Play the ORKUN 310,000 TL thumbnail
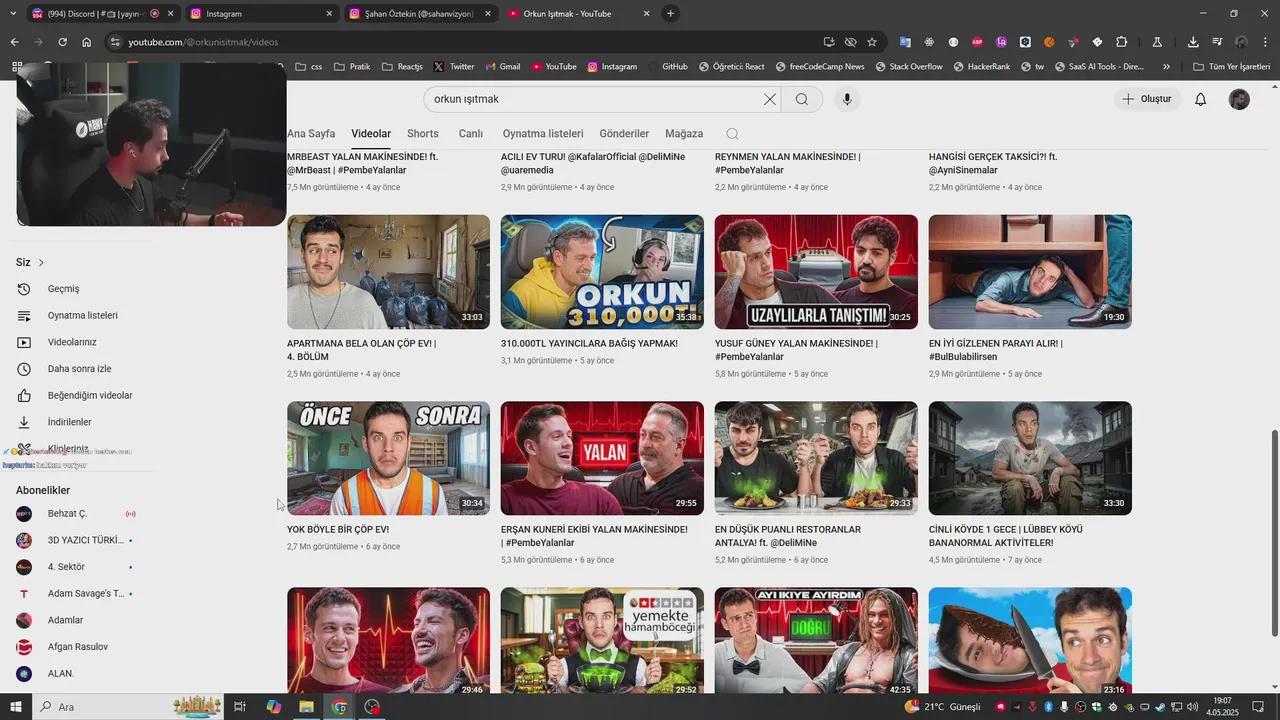1280x720 pixels. pyautogui.click(x=602, y=272)
